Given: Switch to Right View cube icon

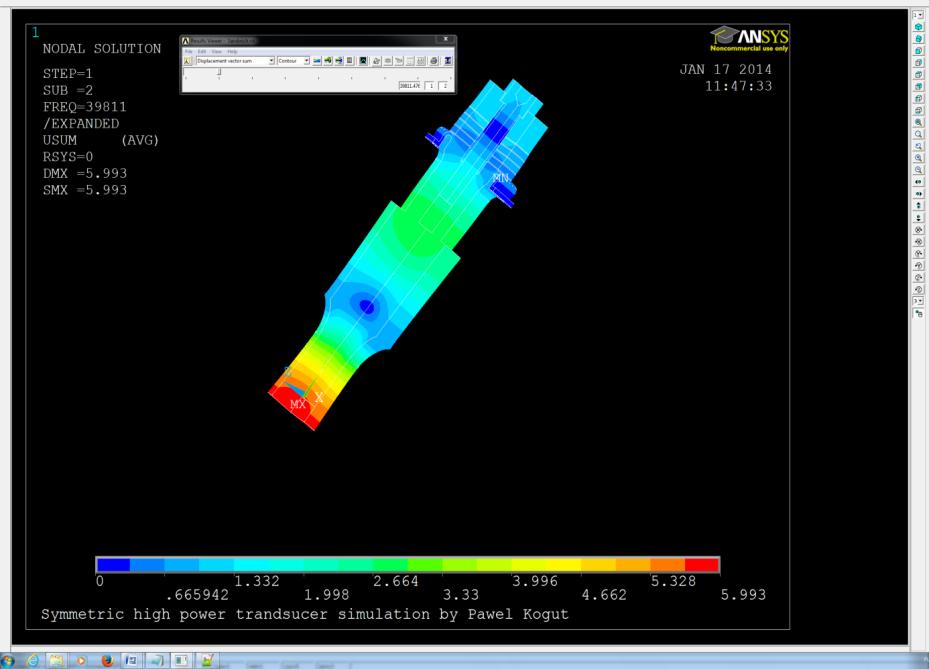Looking at the screenshot, I should tap(919, 63).
